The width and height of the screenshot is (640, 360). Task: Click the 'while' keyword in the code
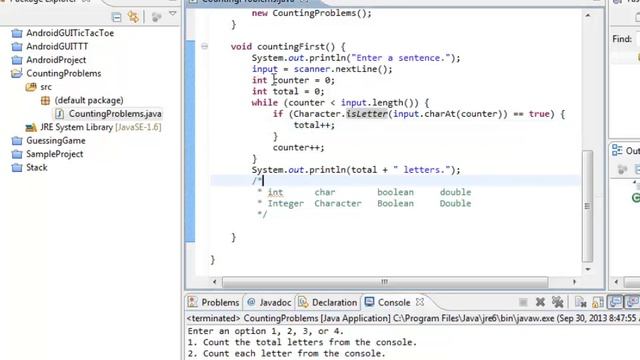[264, 103]
